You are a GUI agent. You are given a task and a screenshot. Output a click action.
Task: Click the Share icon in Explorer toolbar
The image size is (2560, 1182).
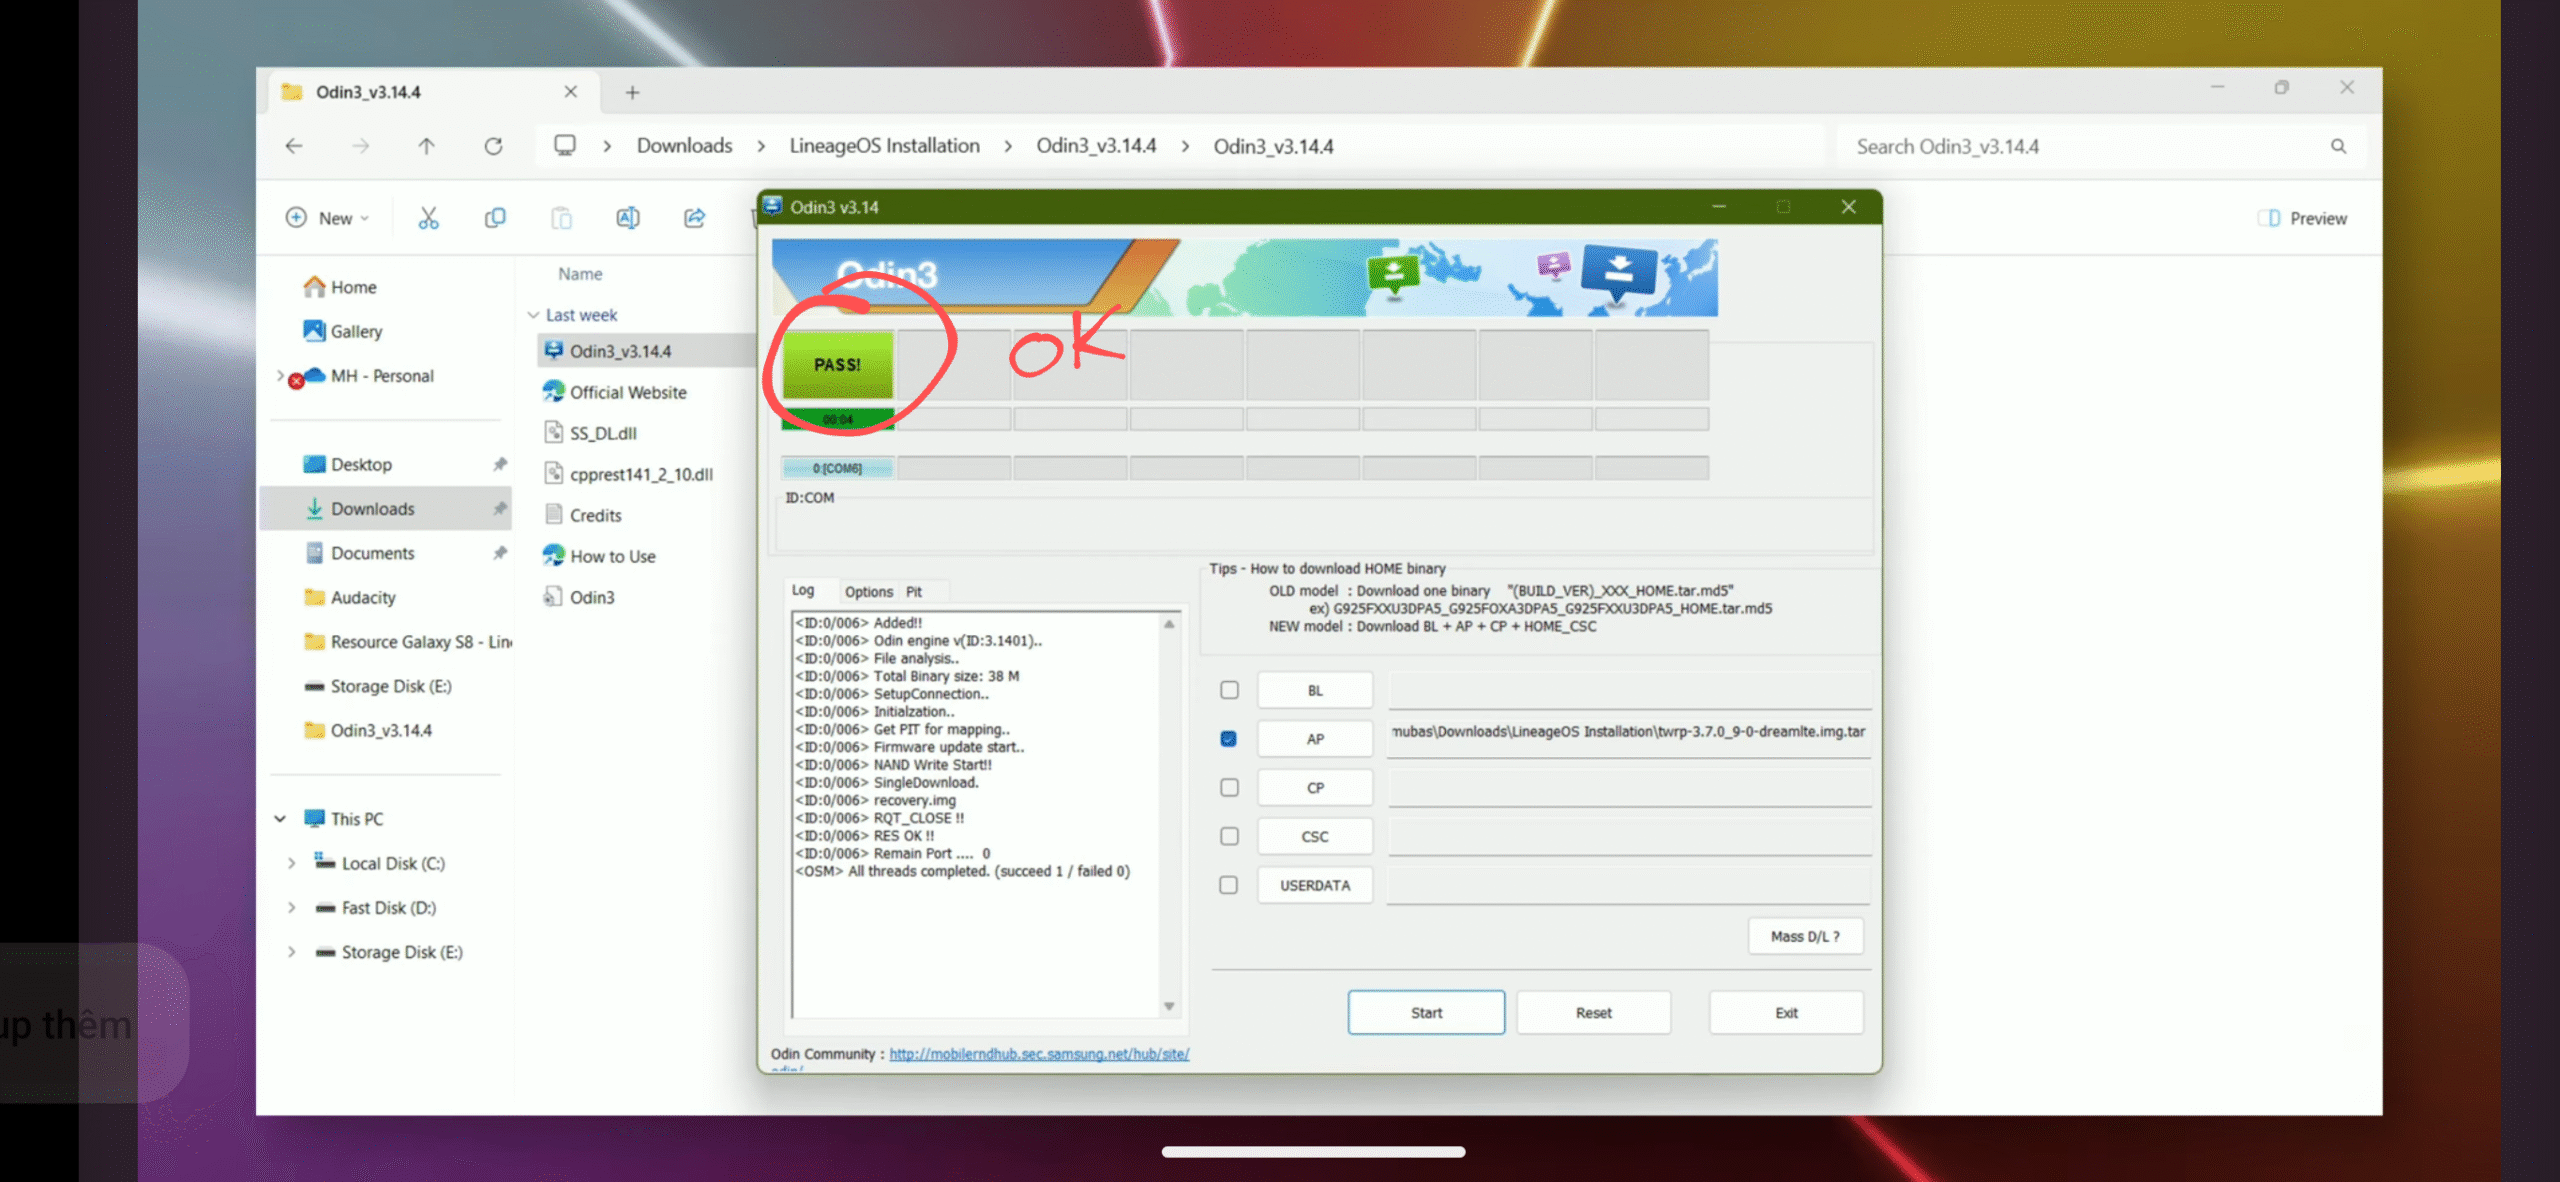click(694, 218)
